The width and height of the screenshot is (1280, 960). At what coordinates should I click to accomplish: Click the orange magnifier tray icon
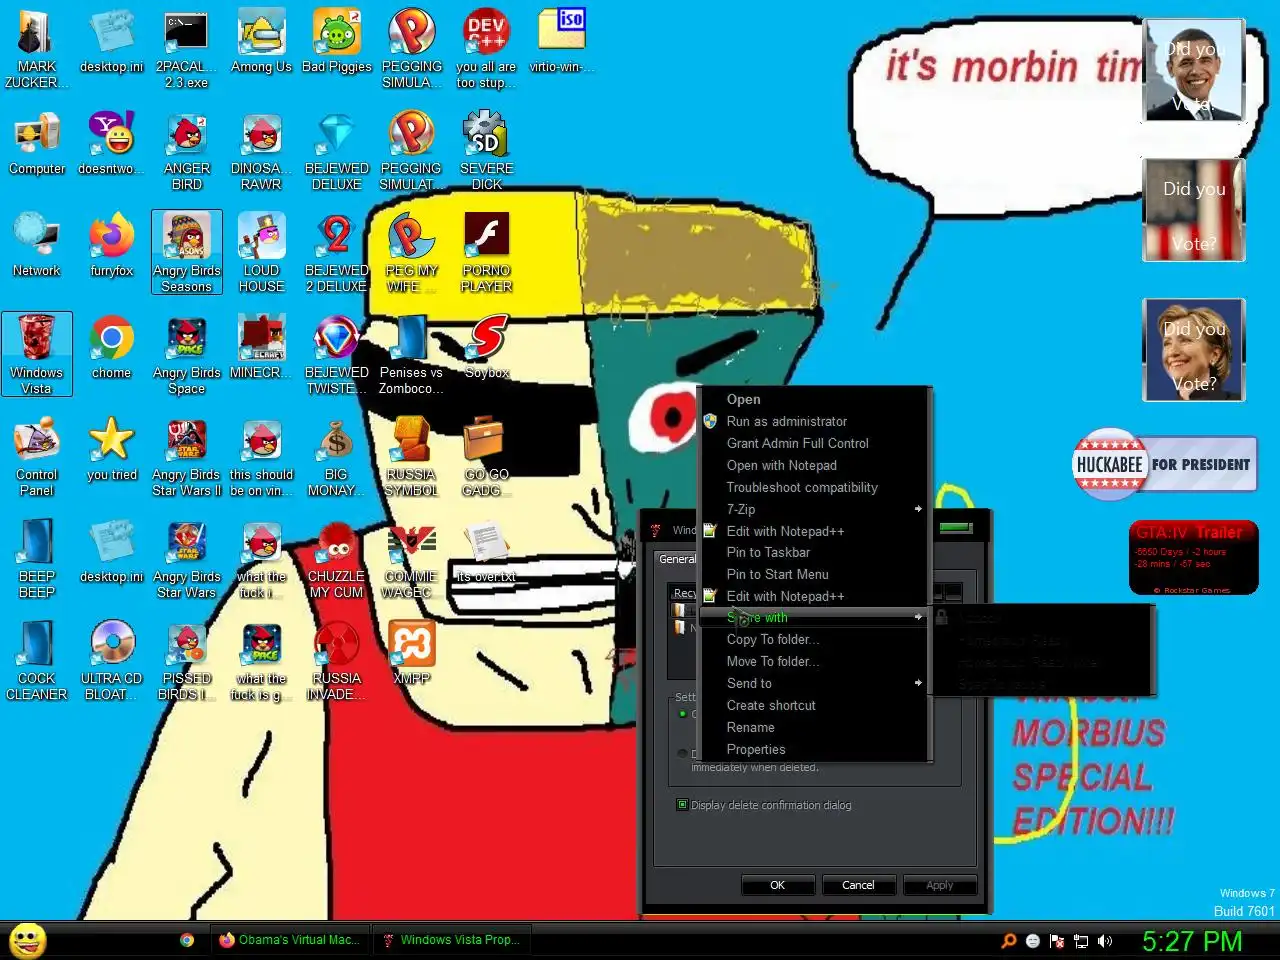(x=1009, y=941)
